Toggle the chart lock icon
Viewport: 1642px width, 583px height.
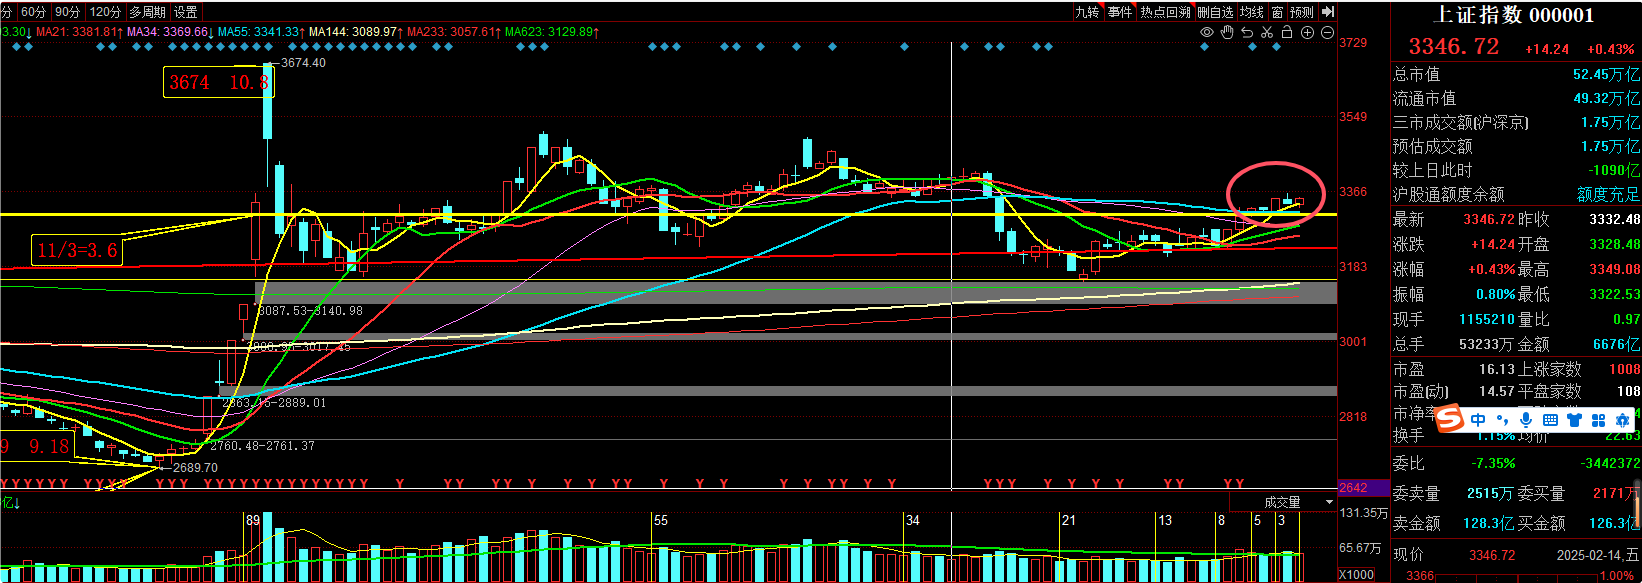coord(1287,32)
